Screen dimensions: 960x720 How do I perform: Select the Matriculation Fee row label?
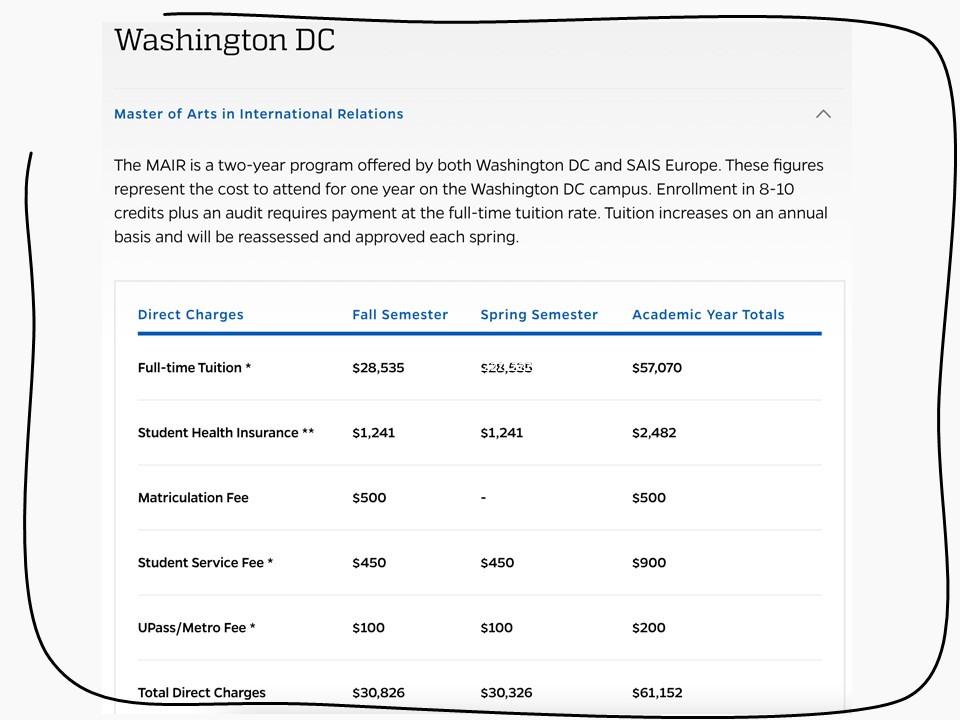tap(193, 498)
